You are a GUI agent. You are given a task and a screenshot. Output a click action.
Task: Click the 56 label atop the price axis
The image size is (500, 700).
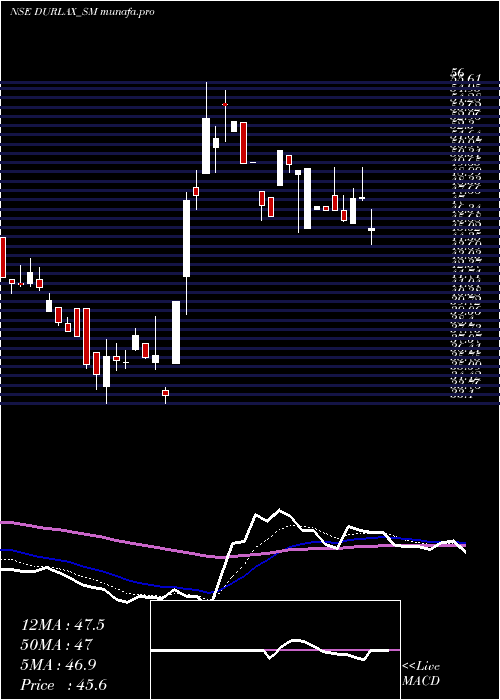click(458, 72)
